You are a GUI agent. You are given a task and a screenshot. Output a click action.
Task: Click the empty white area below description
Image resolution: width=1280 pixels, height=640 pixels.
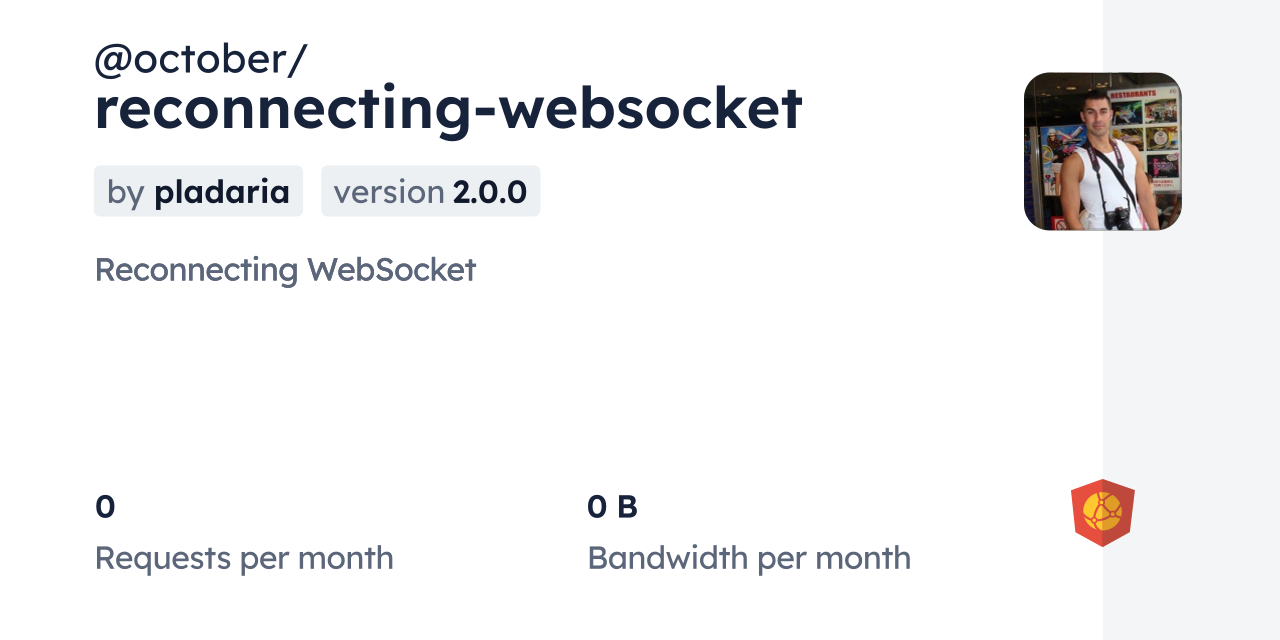[x=500, y=380]
